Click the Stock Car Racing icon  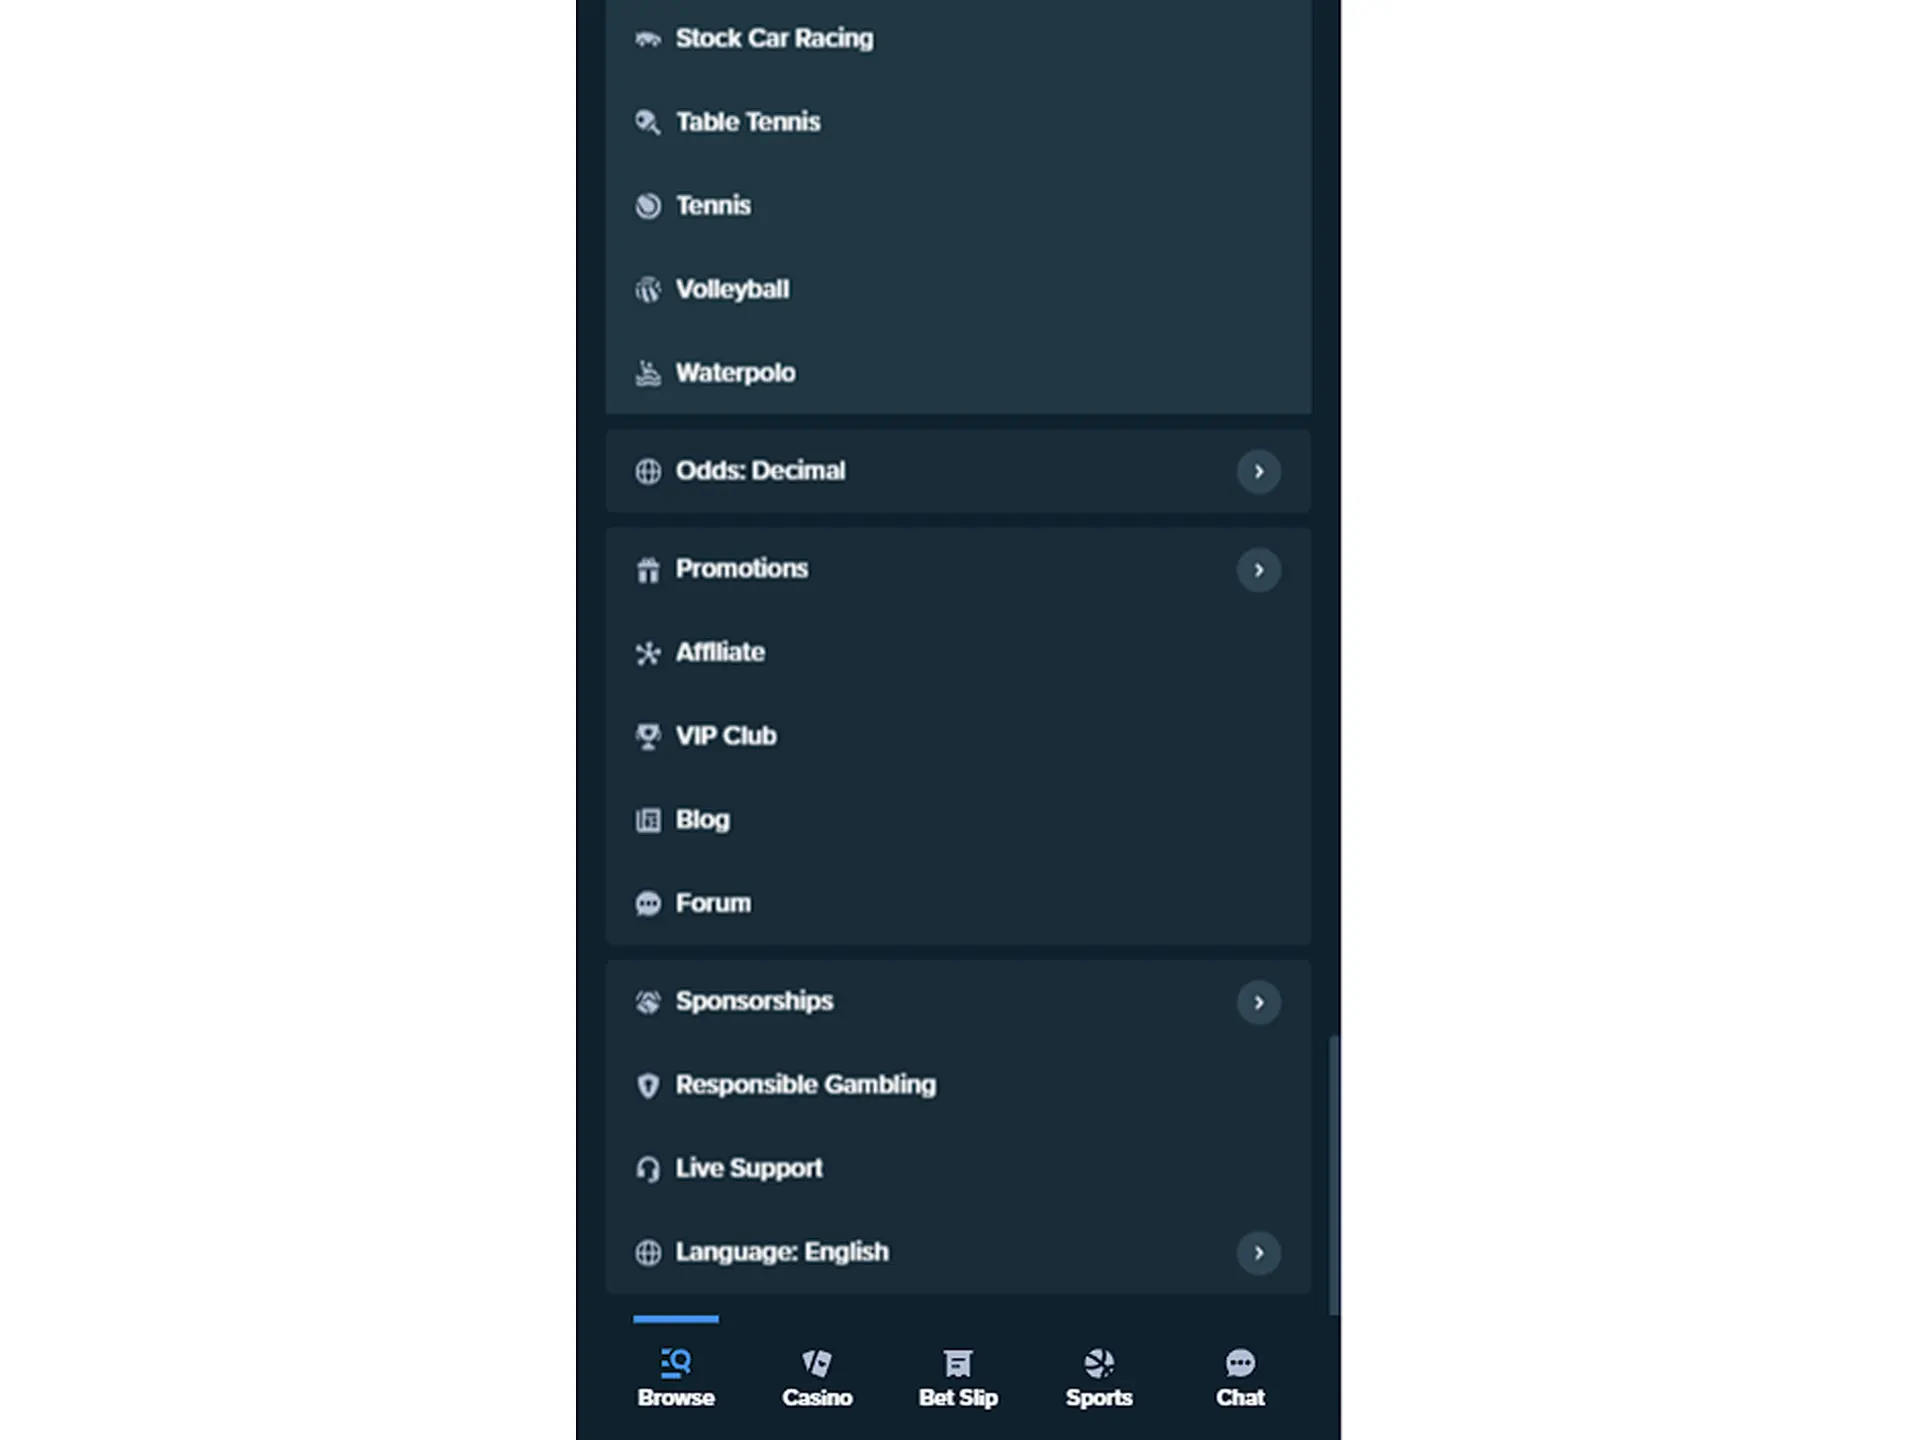coord(646,38)
